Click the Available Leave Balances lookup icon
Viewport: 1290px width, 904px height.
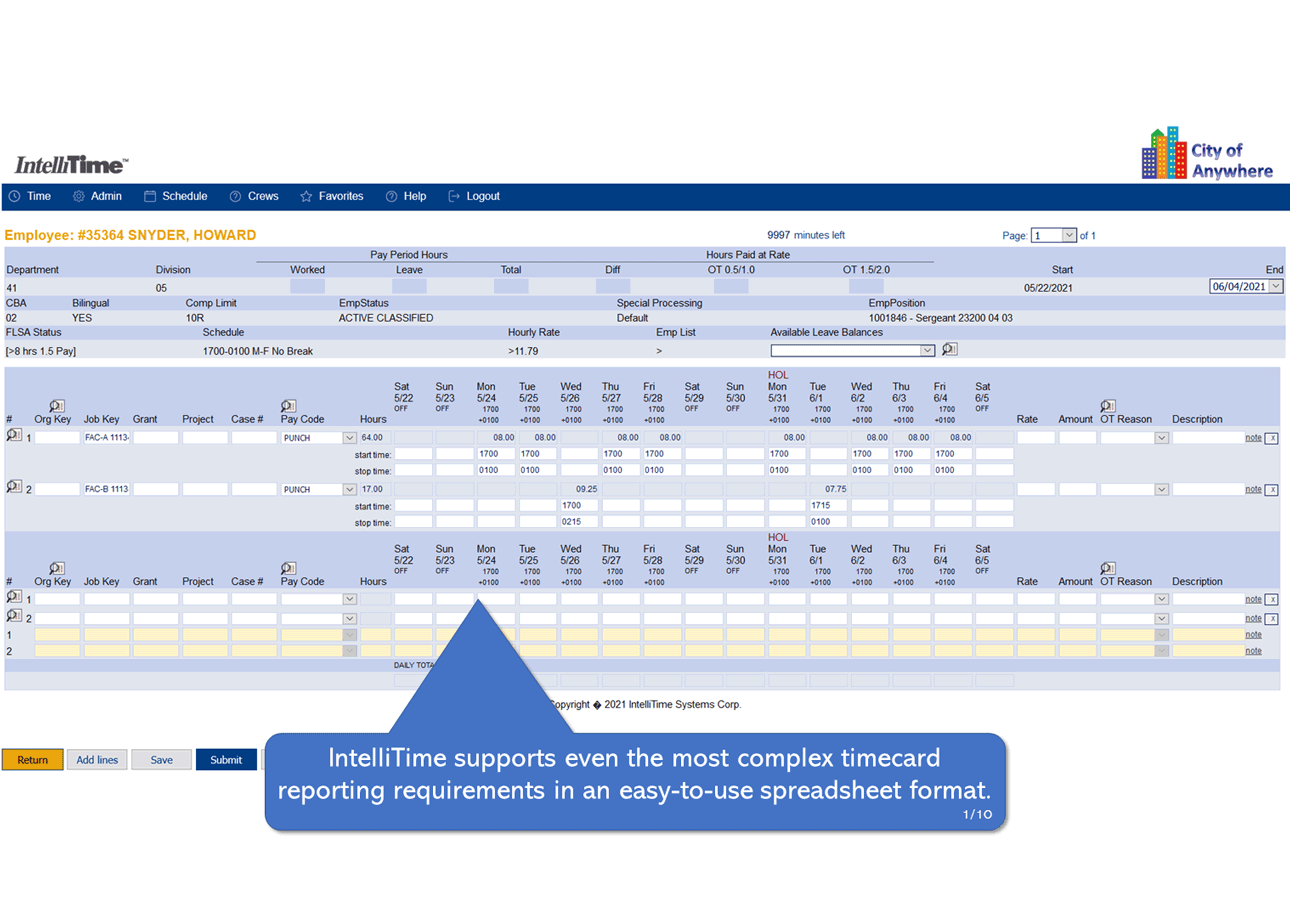(x=950, y=349)
